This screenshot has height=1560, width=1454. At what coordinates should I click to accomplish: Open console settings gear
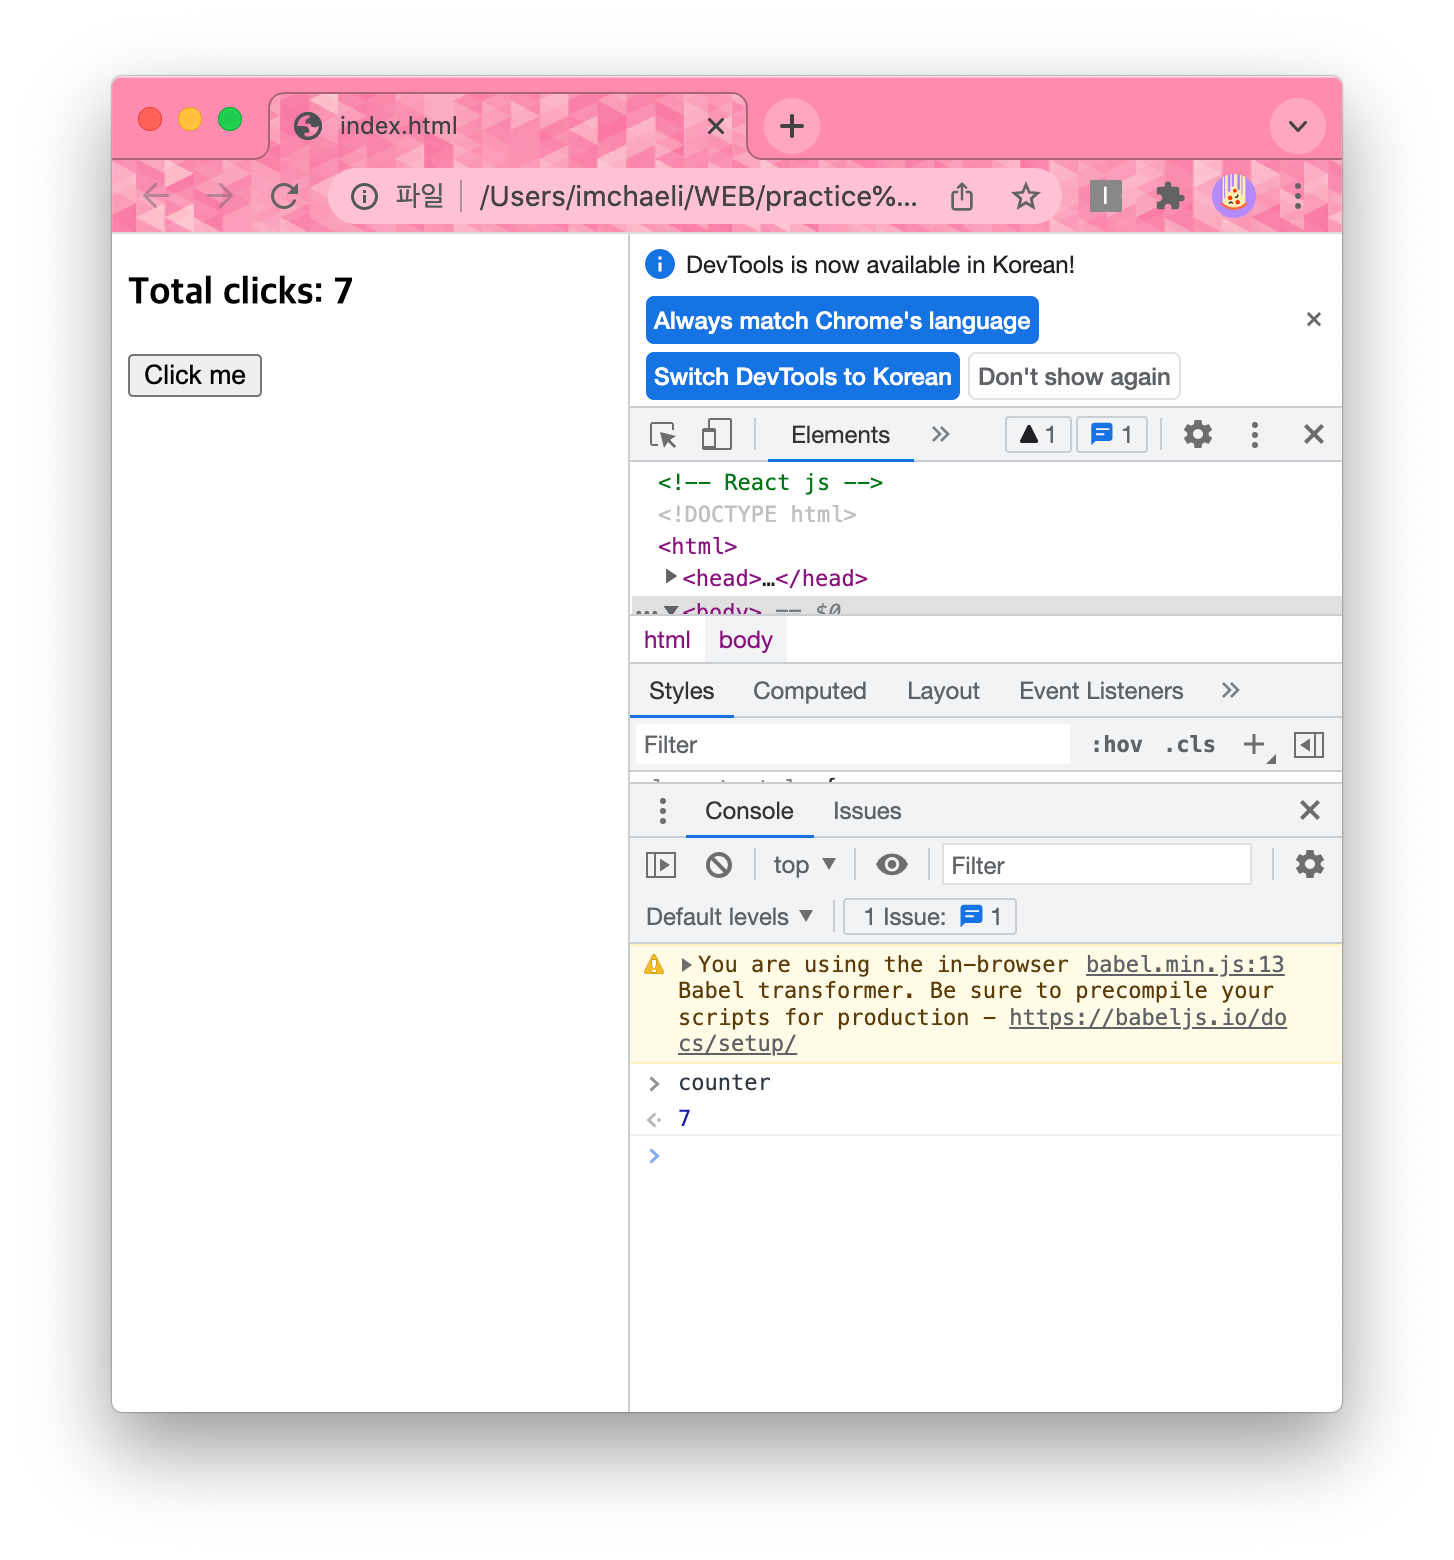[1310, 864]
